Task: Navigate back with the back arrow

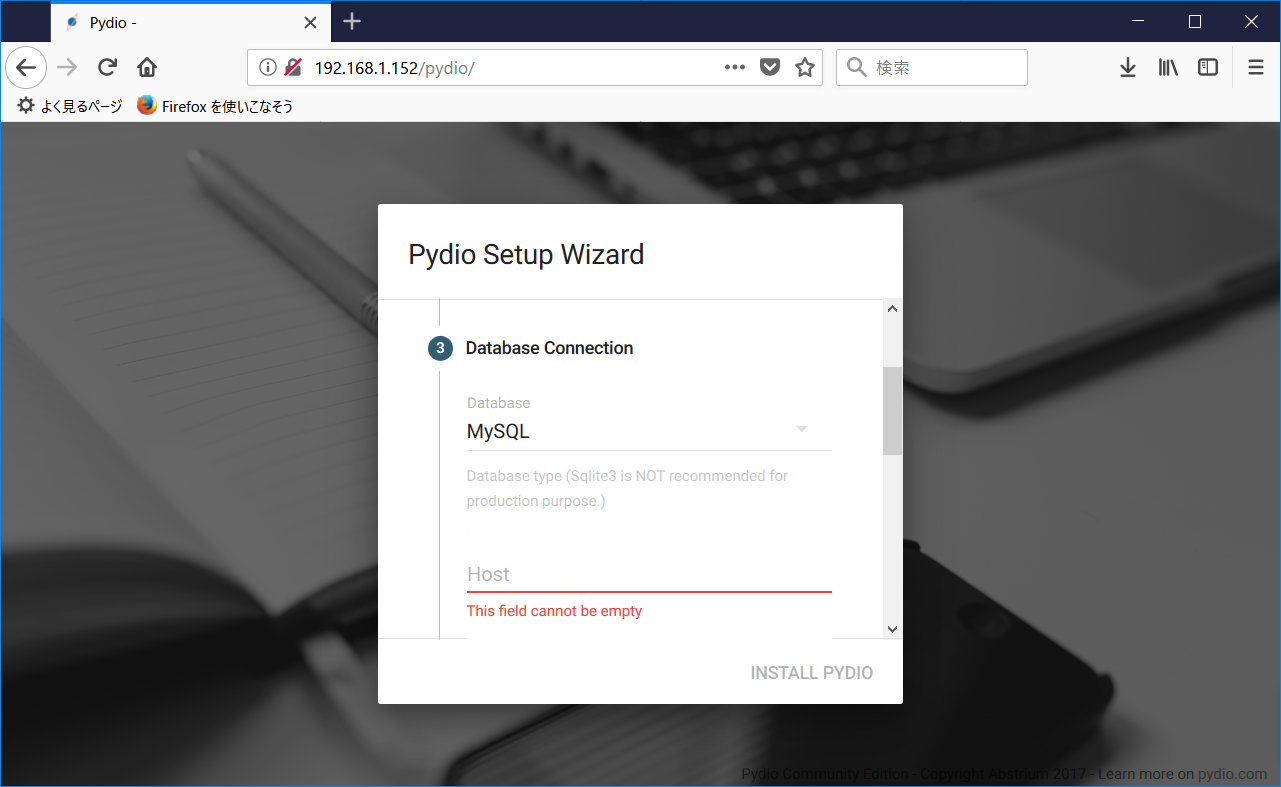Action: (x=25, y=67)
